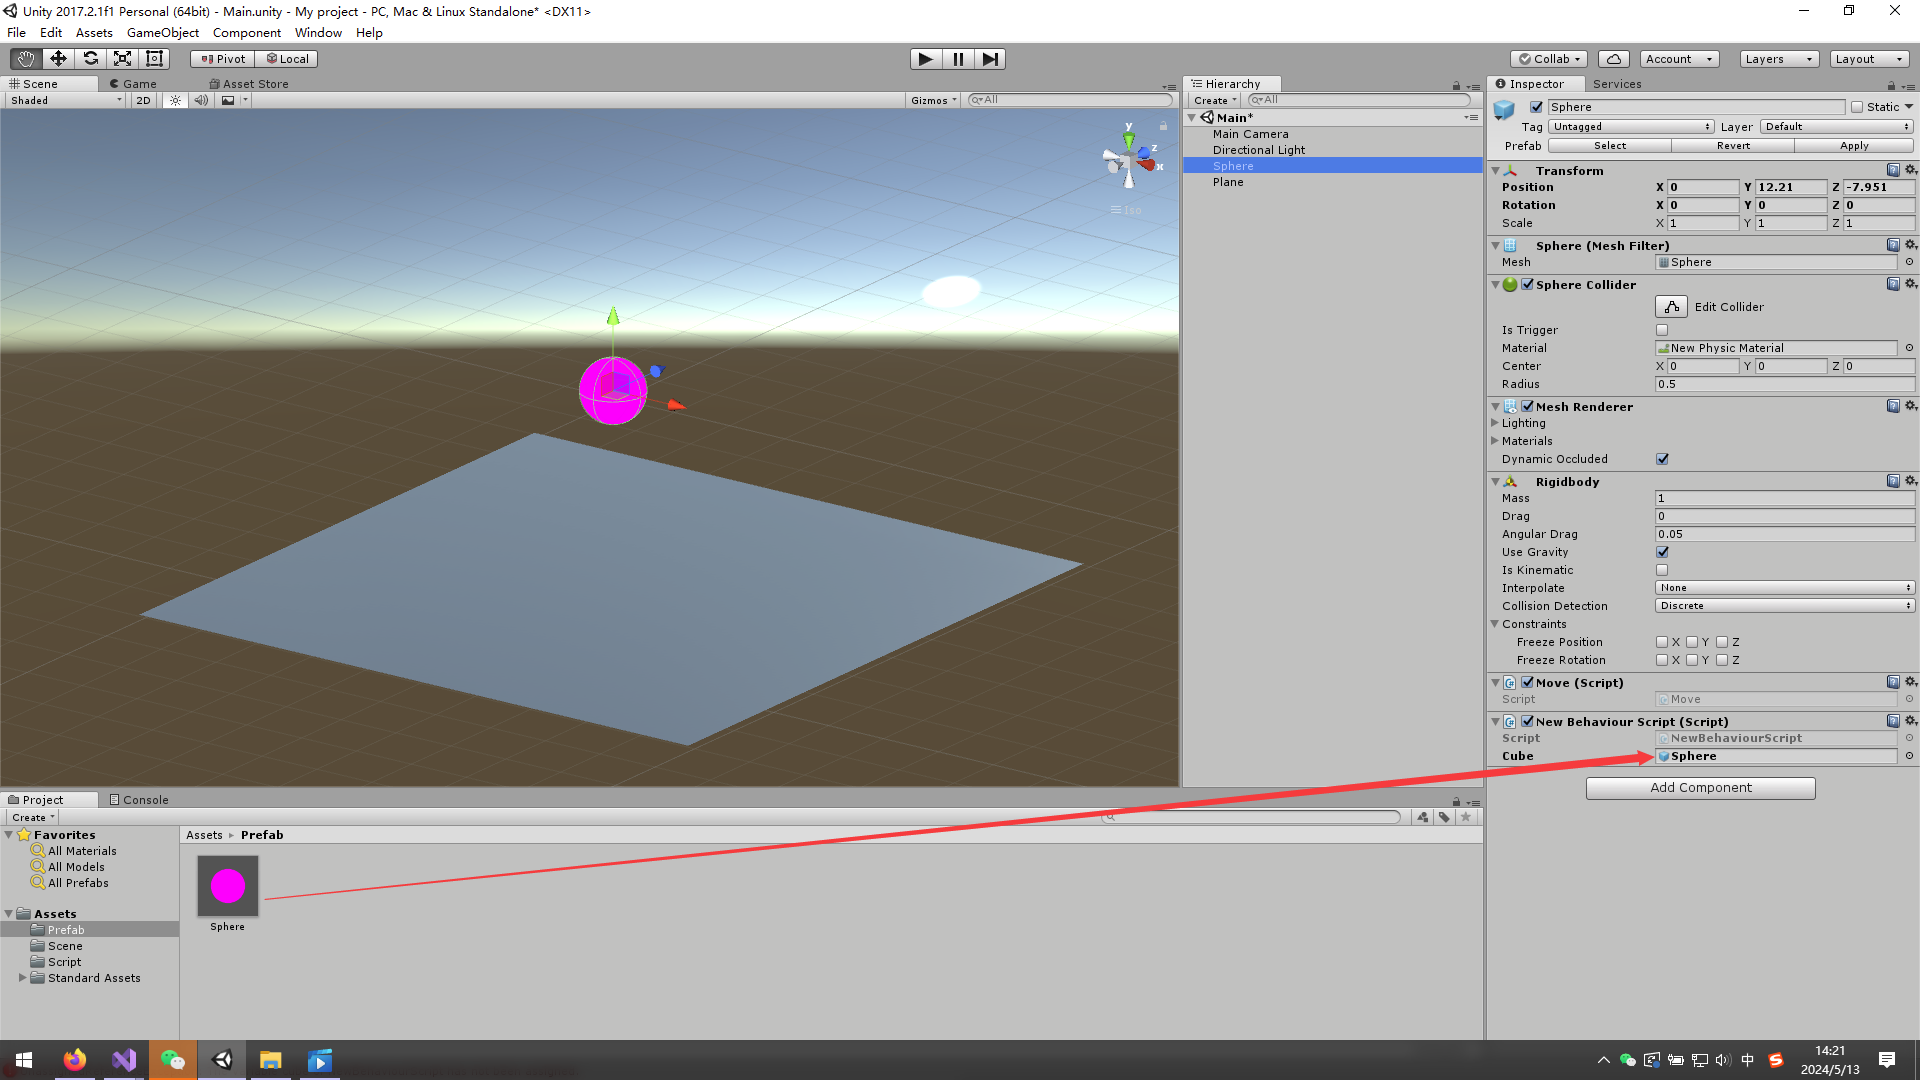The height and width of the screenshot is (1080, 1920).
Task: Click the Add Component button
Action: point(1700,787)
